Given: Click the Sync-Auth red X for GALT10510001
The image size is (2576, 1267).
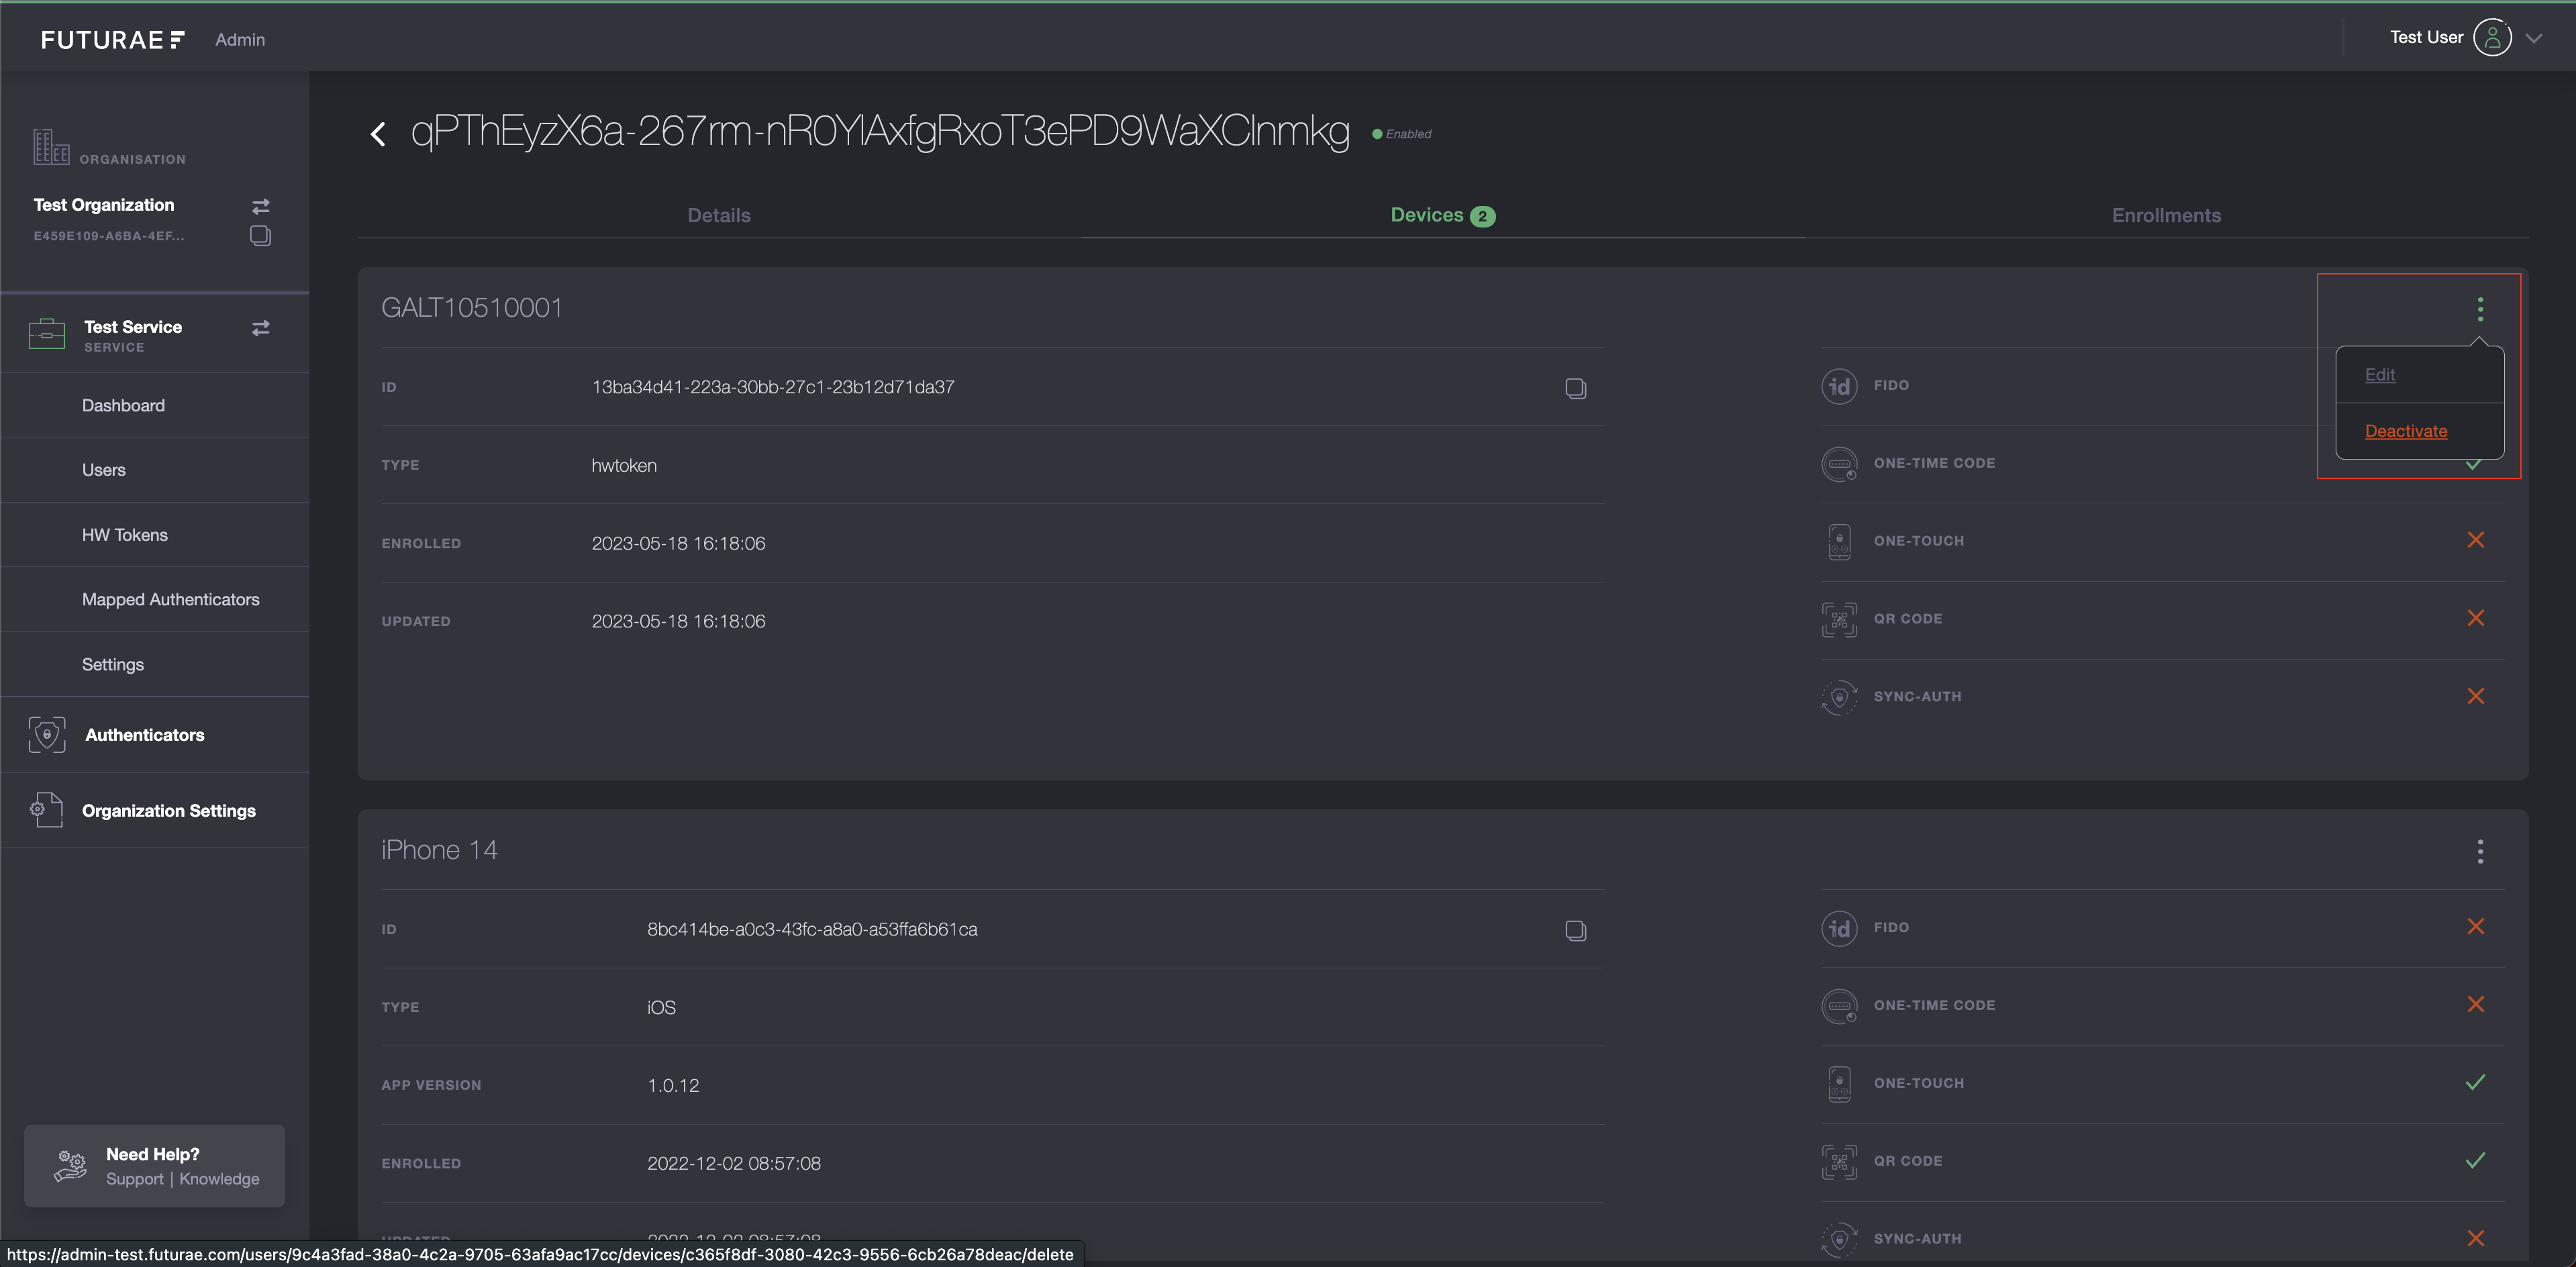Looking at the screenshot, I should point(2476,696).
